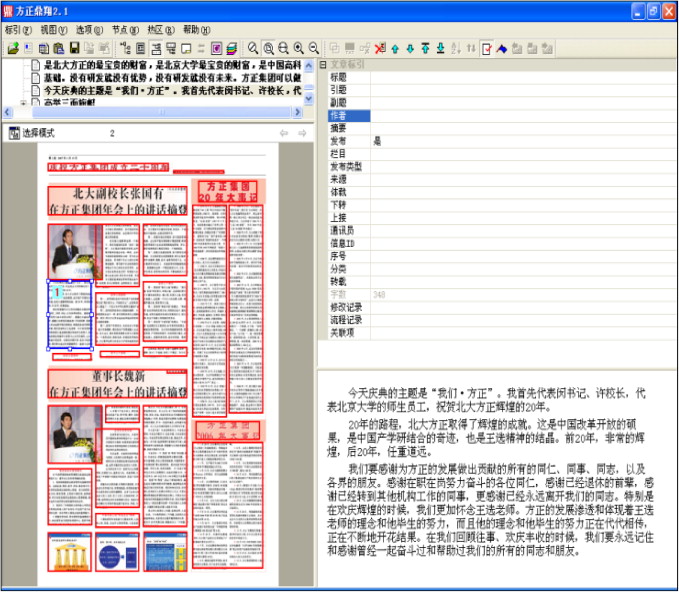Click the blue selected text block numbered 1

pos(70,315)
